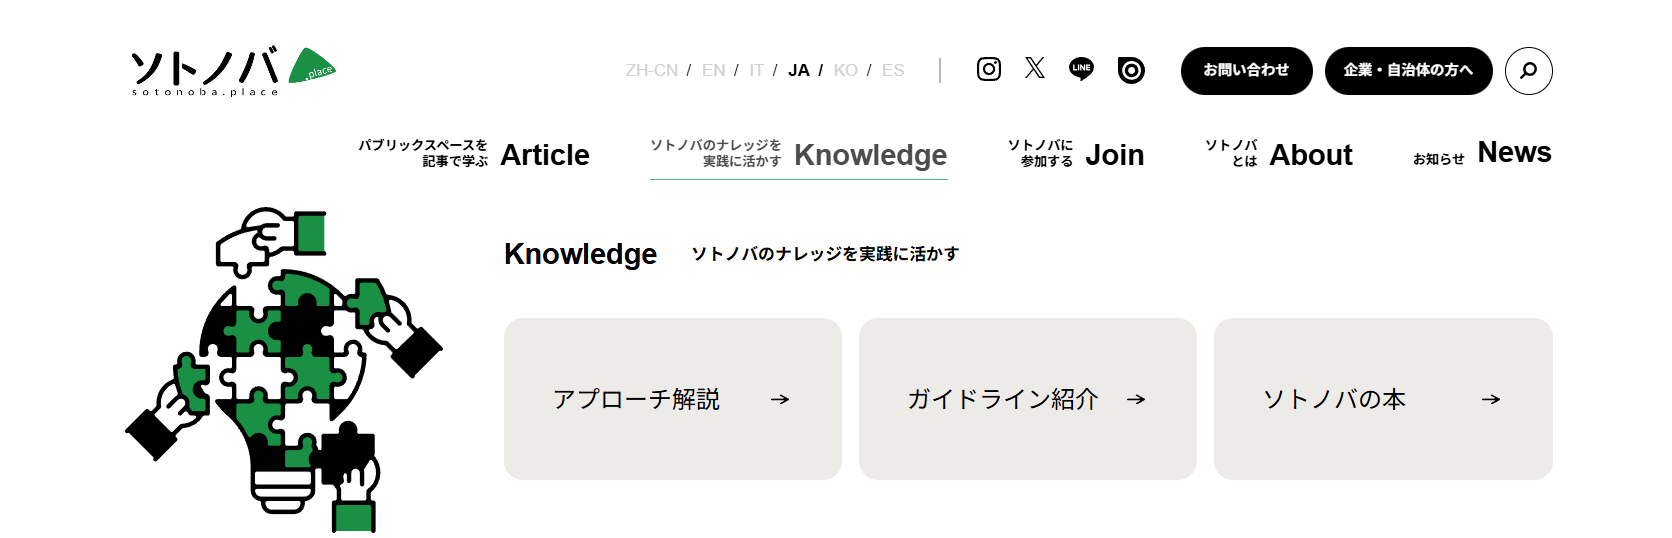The height and width of the screenshot is (538, 1672).
Task: Click the puzzle lightbulb illustration
Action: [285, 370]
